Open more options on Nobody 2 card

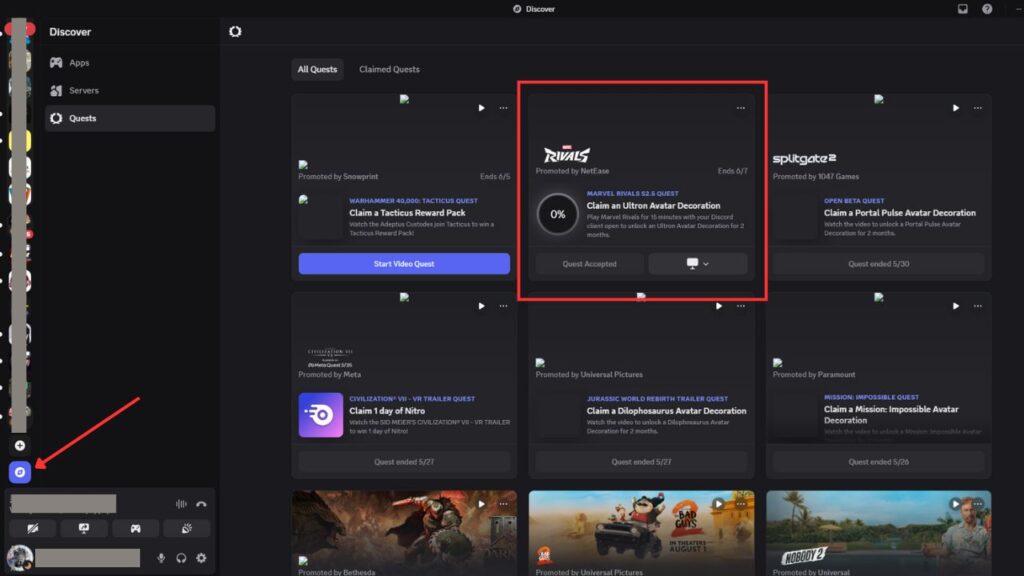[978, 504]
